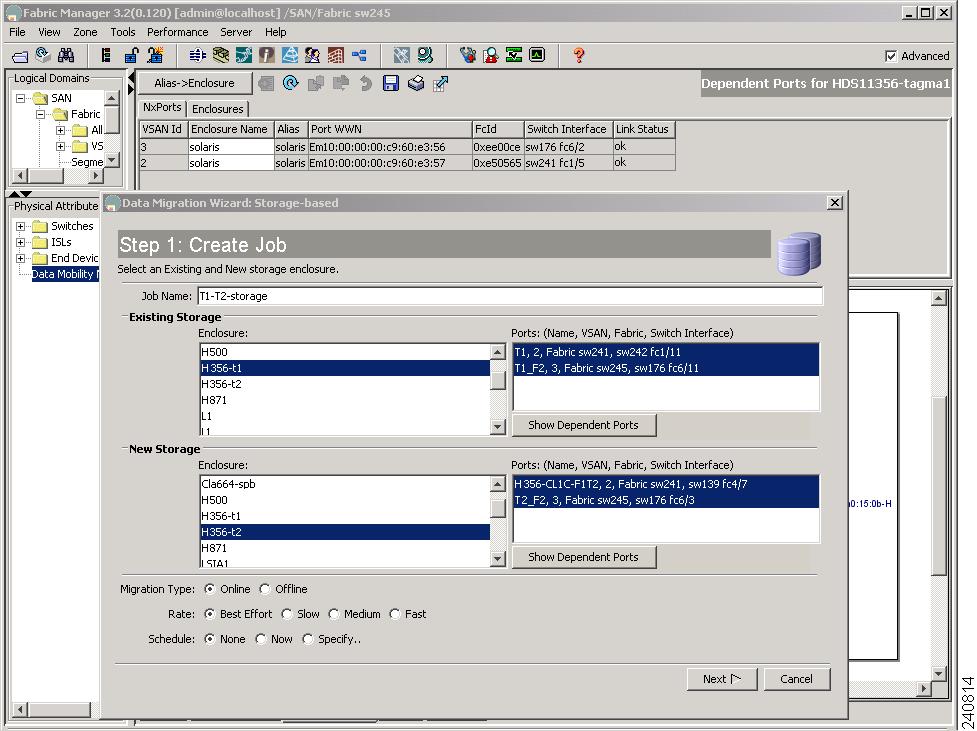The image size is (977, 731).
Task: Click the green performance monitor icon
Action: 514,55
